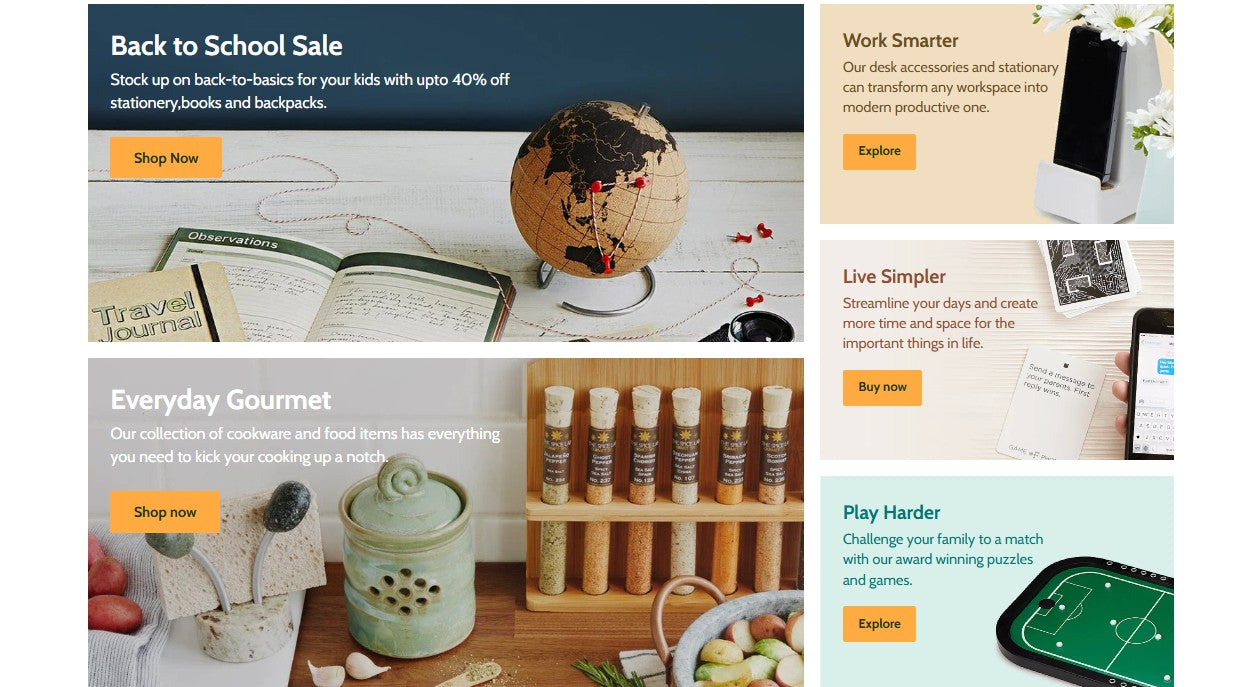Screen dimensions: 1253x687
Task: Click the Explore button under Work Smarter
Action: (x=879, y=151)
